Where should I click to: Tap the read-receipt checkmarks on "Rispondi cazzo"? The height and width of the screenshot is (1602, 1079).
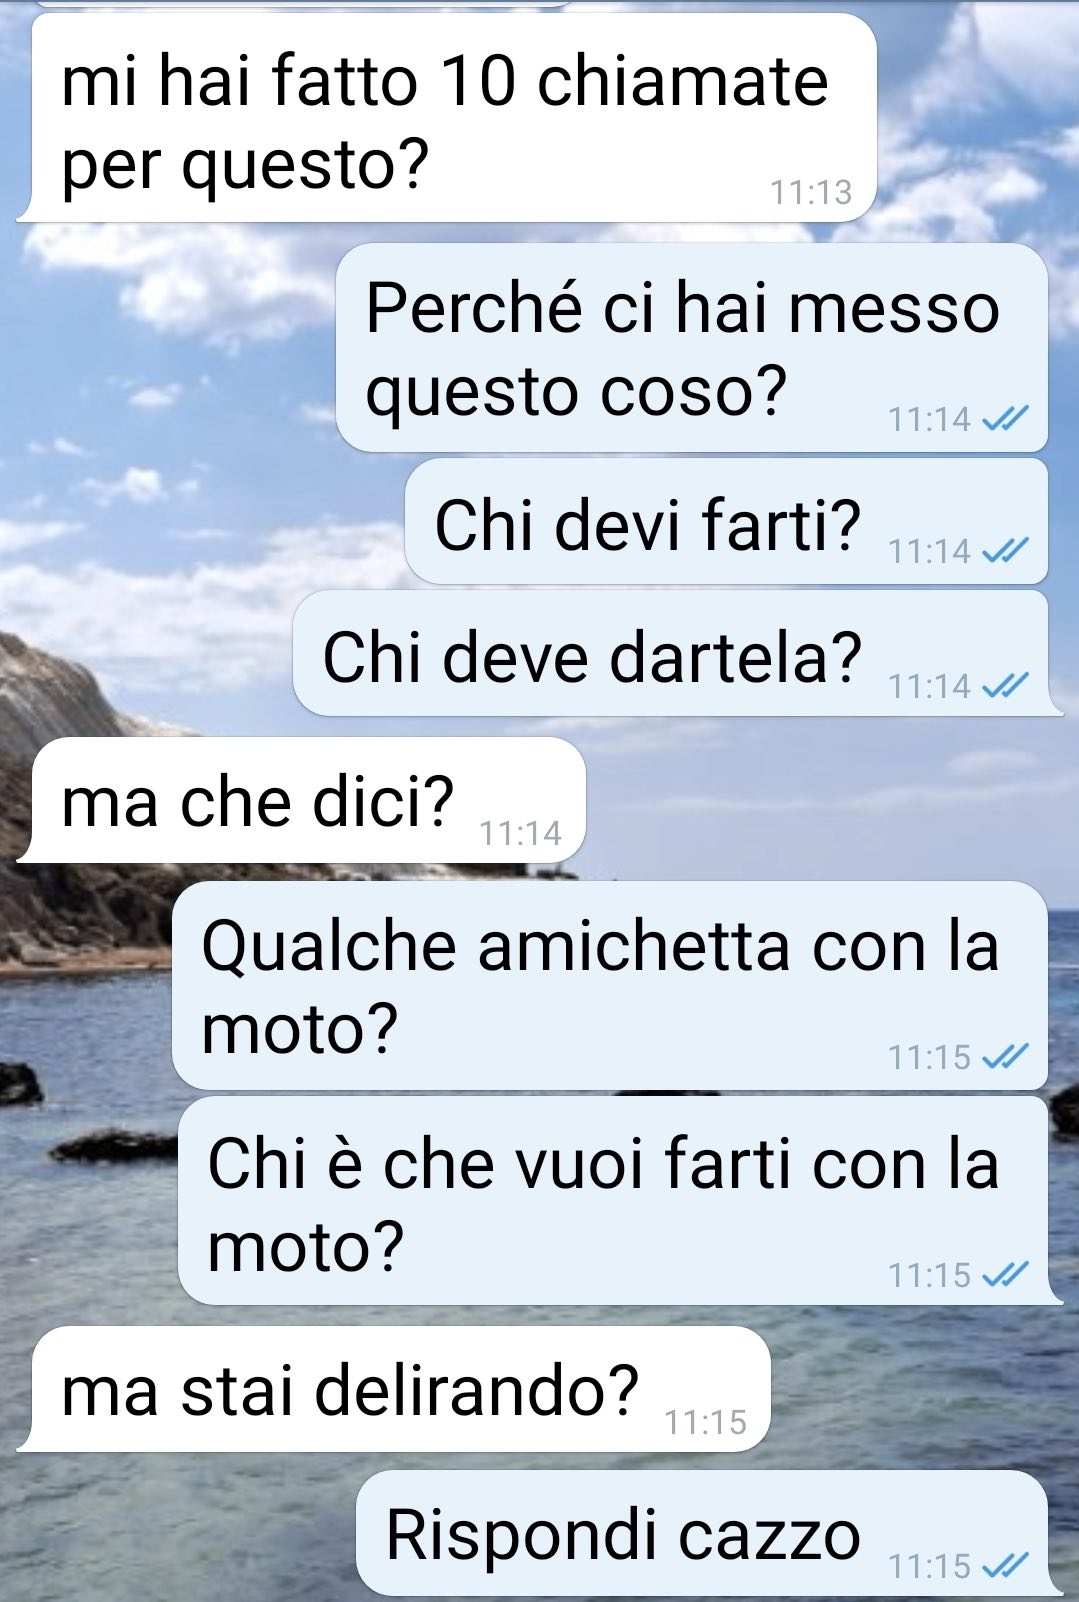point(1005,1564)
